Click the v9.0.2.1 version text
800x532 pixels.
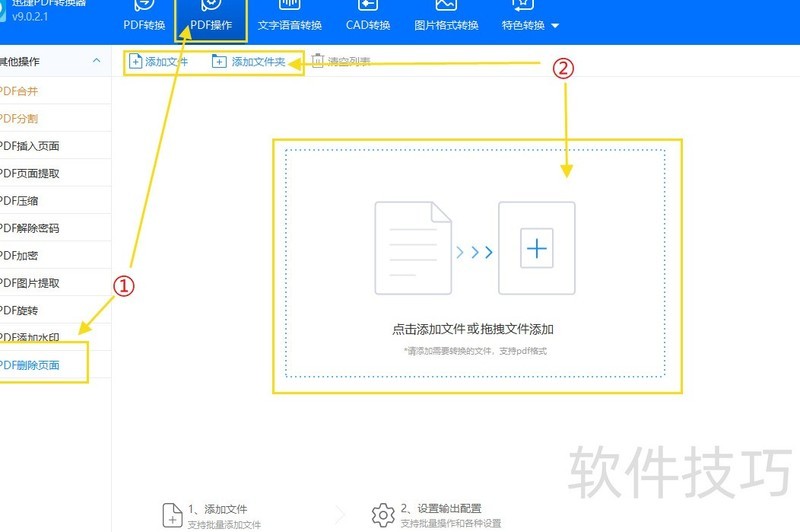pos(30,16)
